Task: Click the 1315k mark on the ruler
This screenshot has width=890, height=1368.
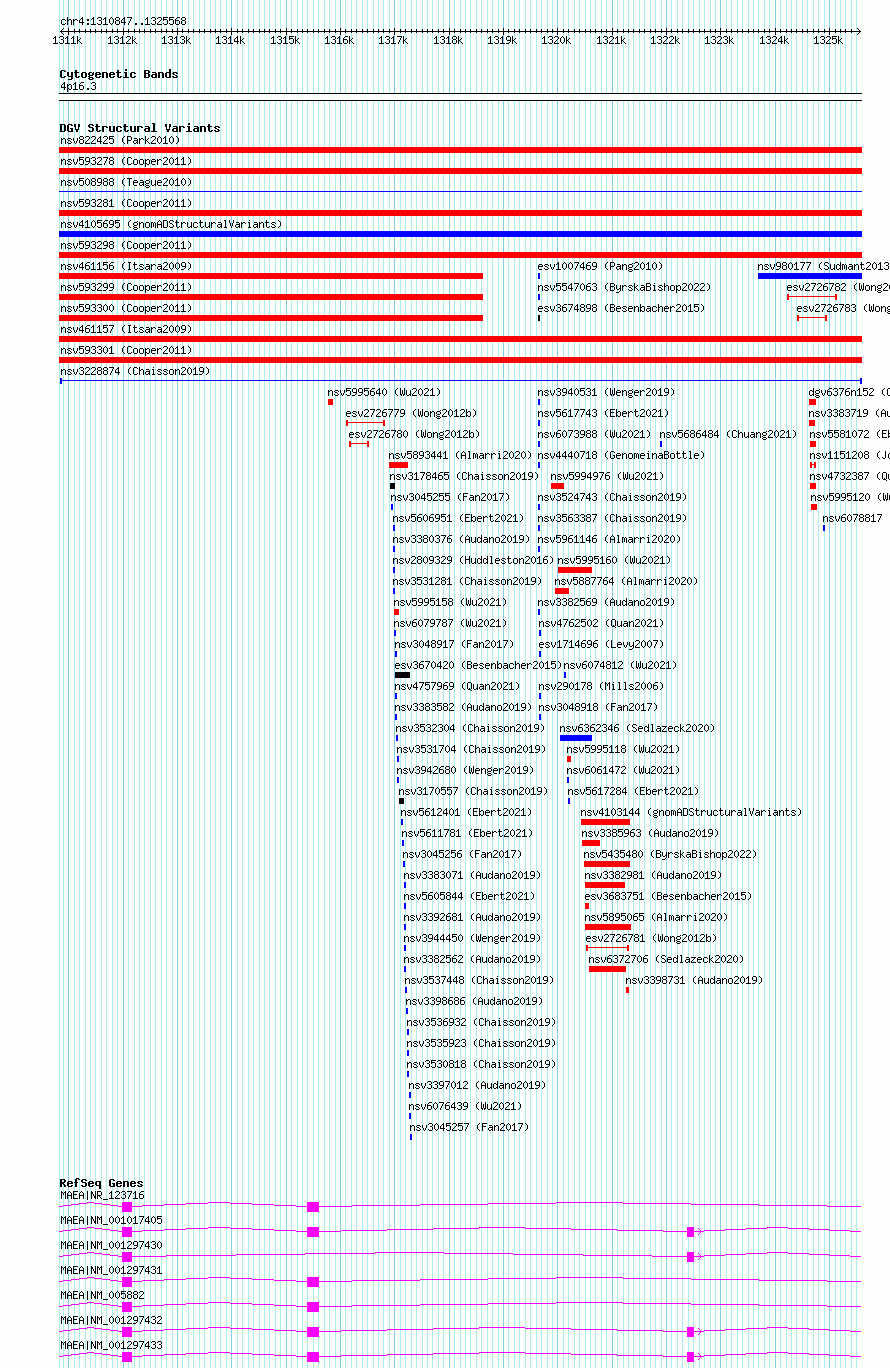Action: [285, 40]
